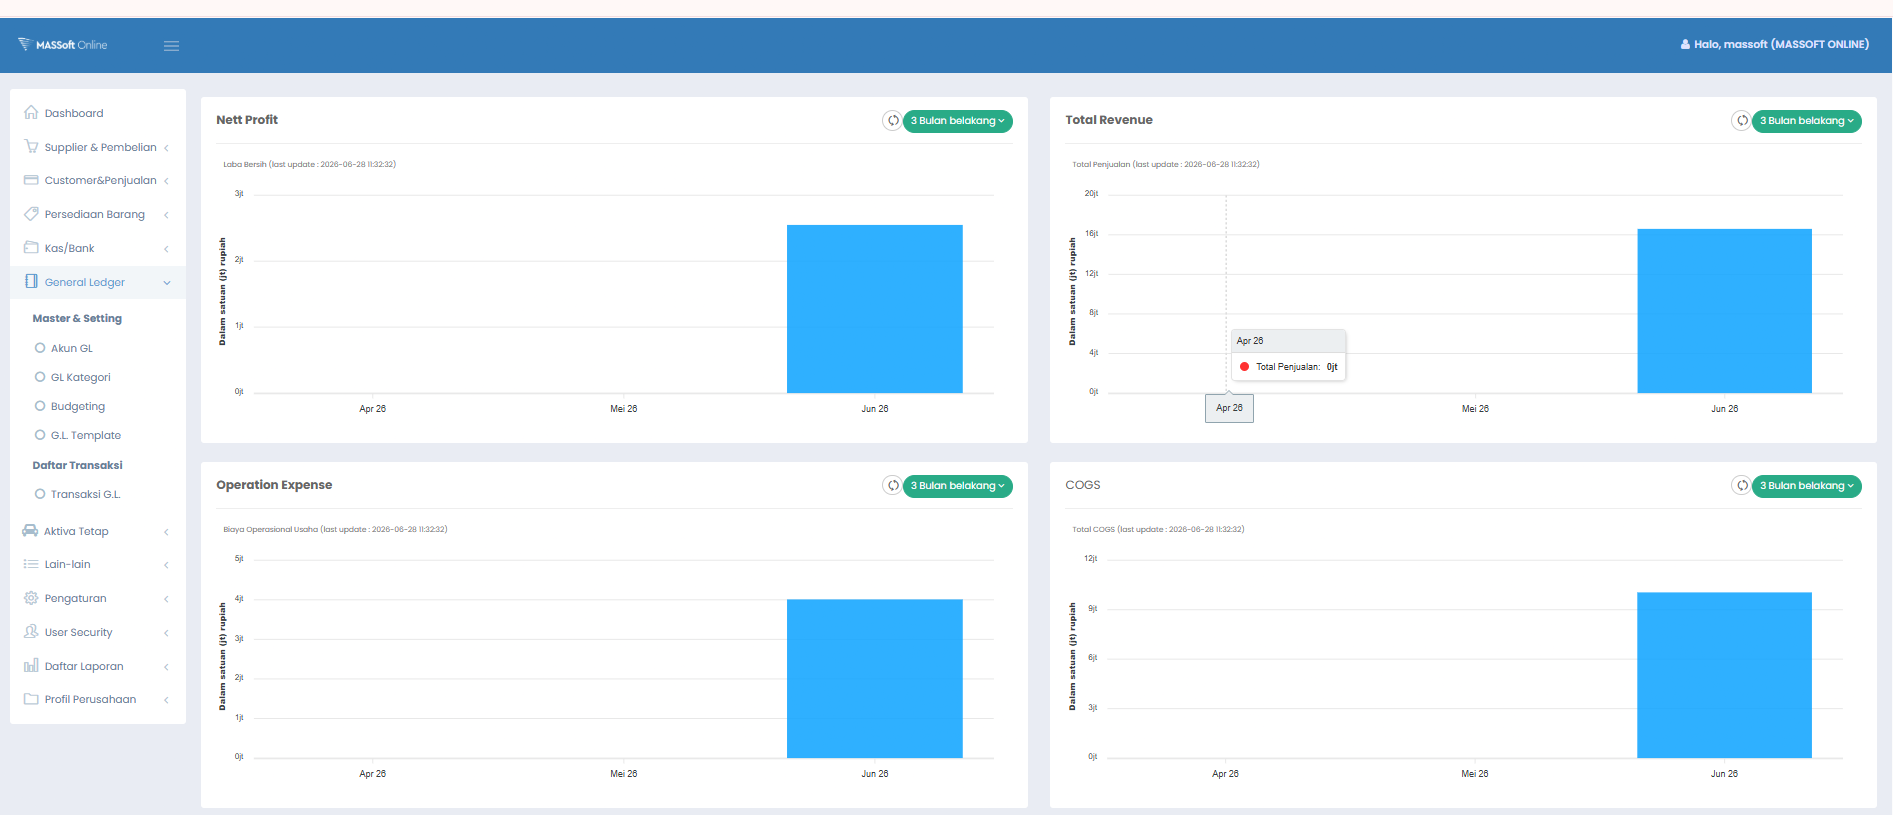Expand Aktiva Tetap chevron
The height and width of the screenshot is (815, 1893).
pyautogui.click(x=166, y=532)
